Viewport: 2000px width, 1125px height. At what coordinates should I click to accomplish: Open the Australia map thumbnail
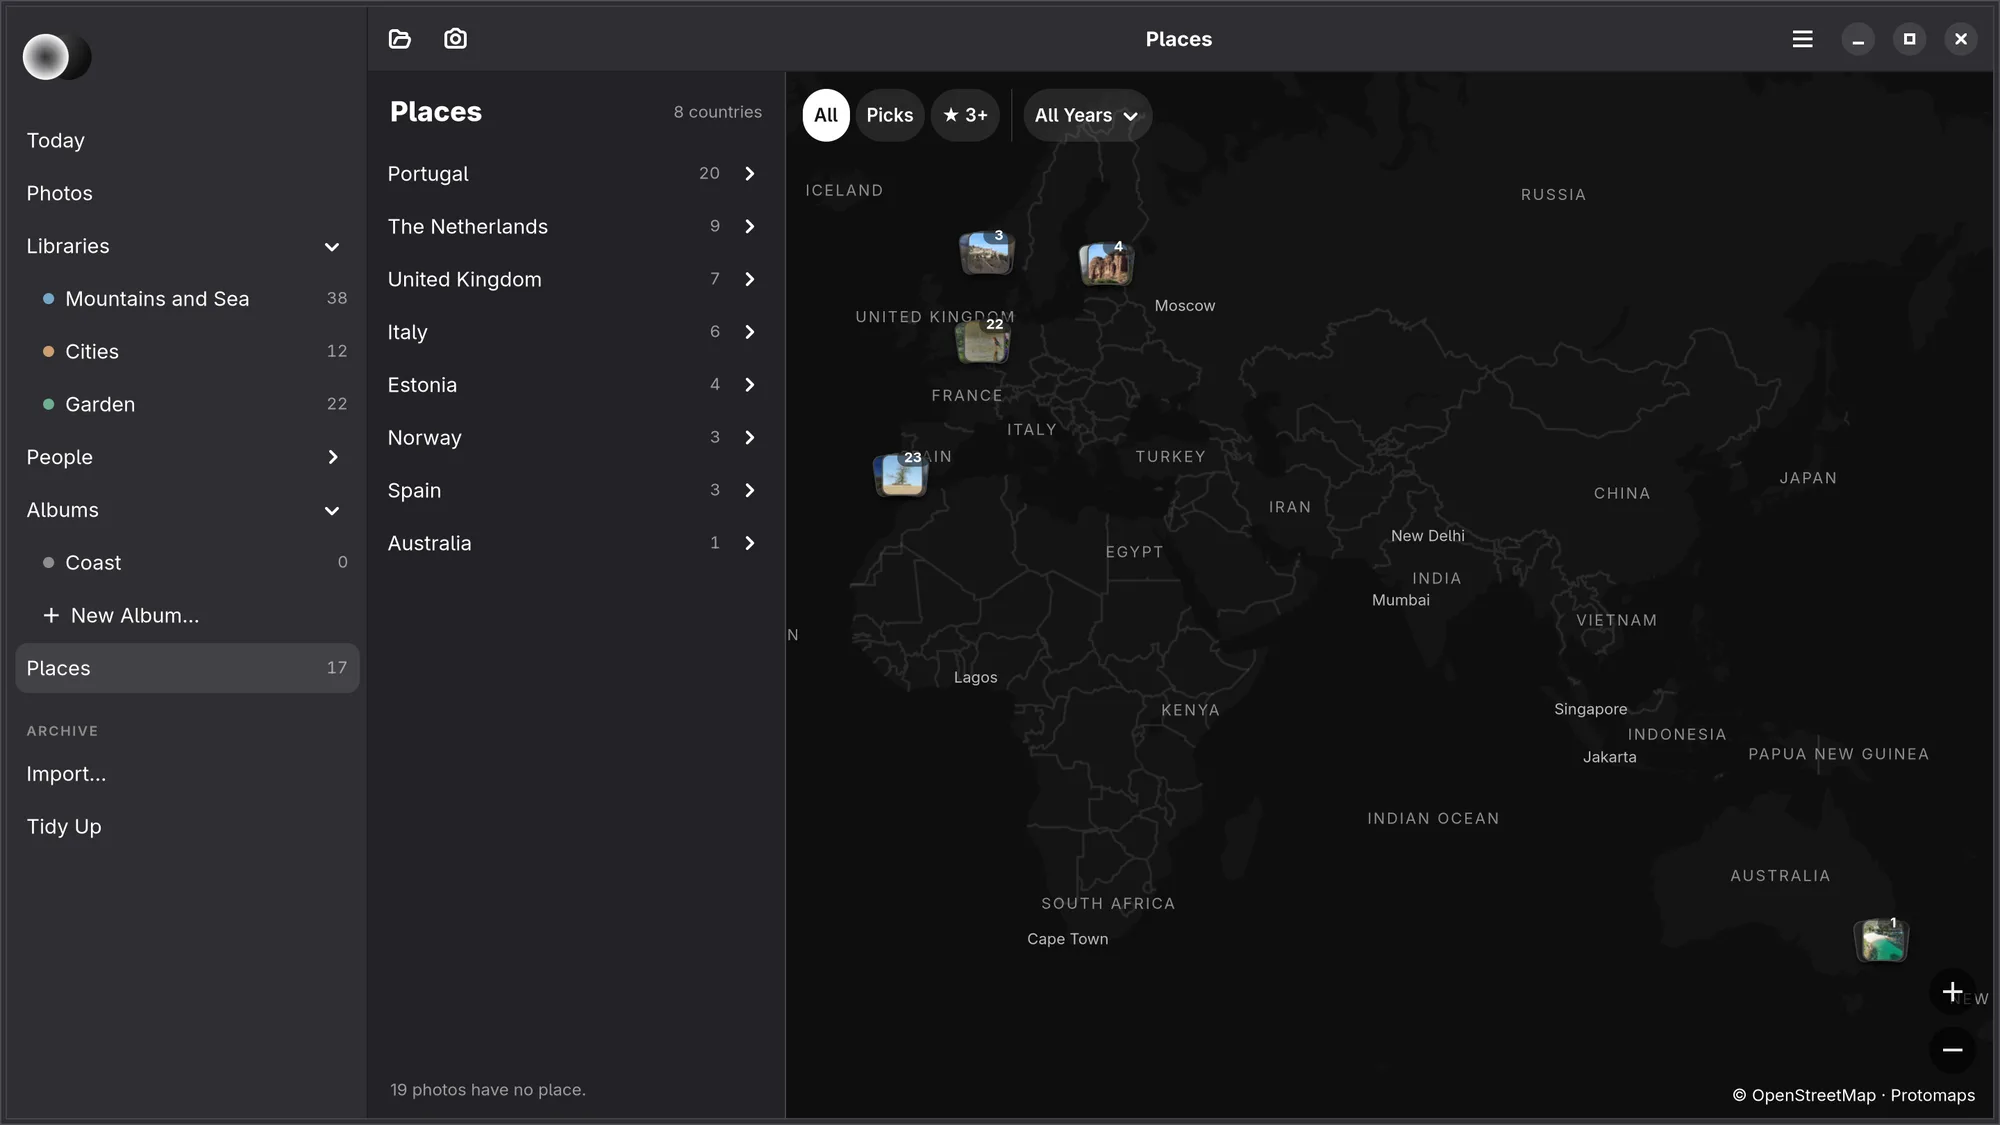point(1881,940)
